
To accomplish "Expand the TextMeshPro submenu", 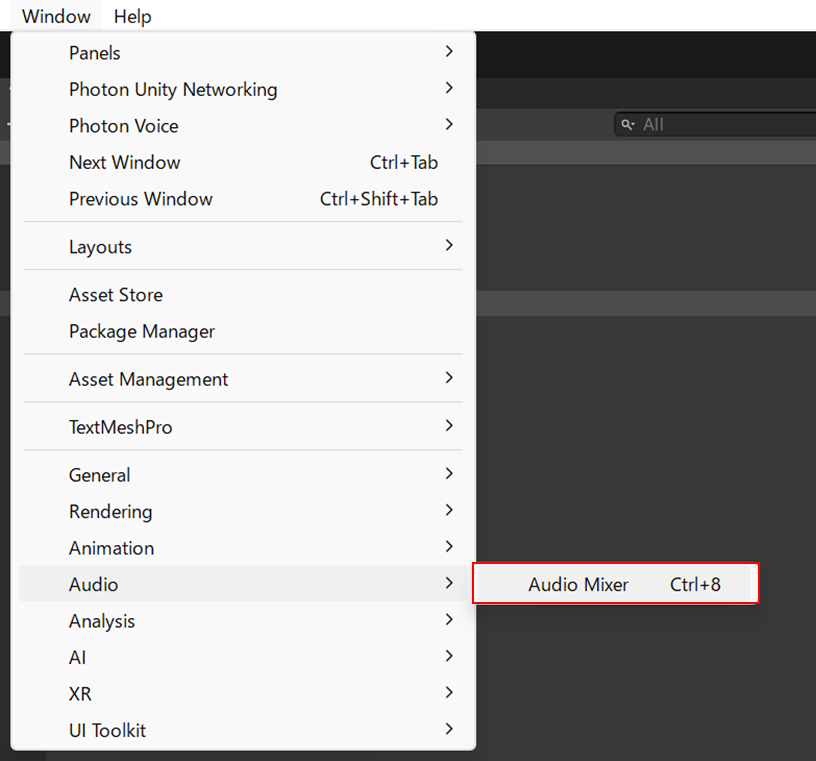I will click(x=243, y=427).
